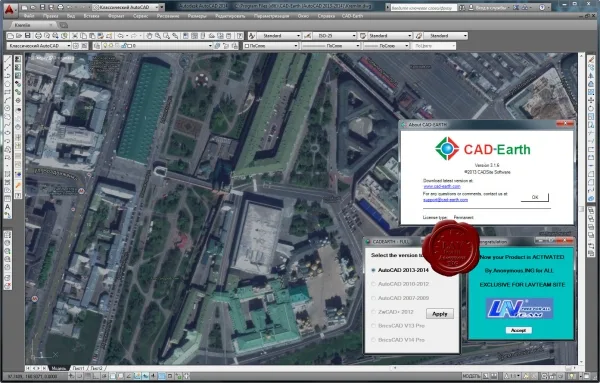This screenshot has width=600, height=383.
Task: Click the Table Style icon in styles toolbar
Action: (x=363, y=36)
